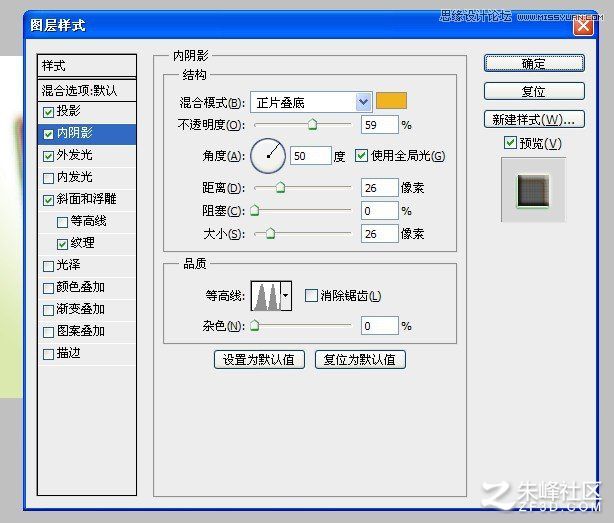The image size is (614, 523).
Task: Select the 投影 row label
Action: (x=69, y=111)
